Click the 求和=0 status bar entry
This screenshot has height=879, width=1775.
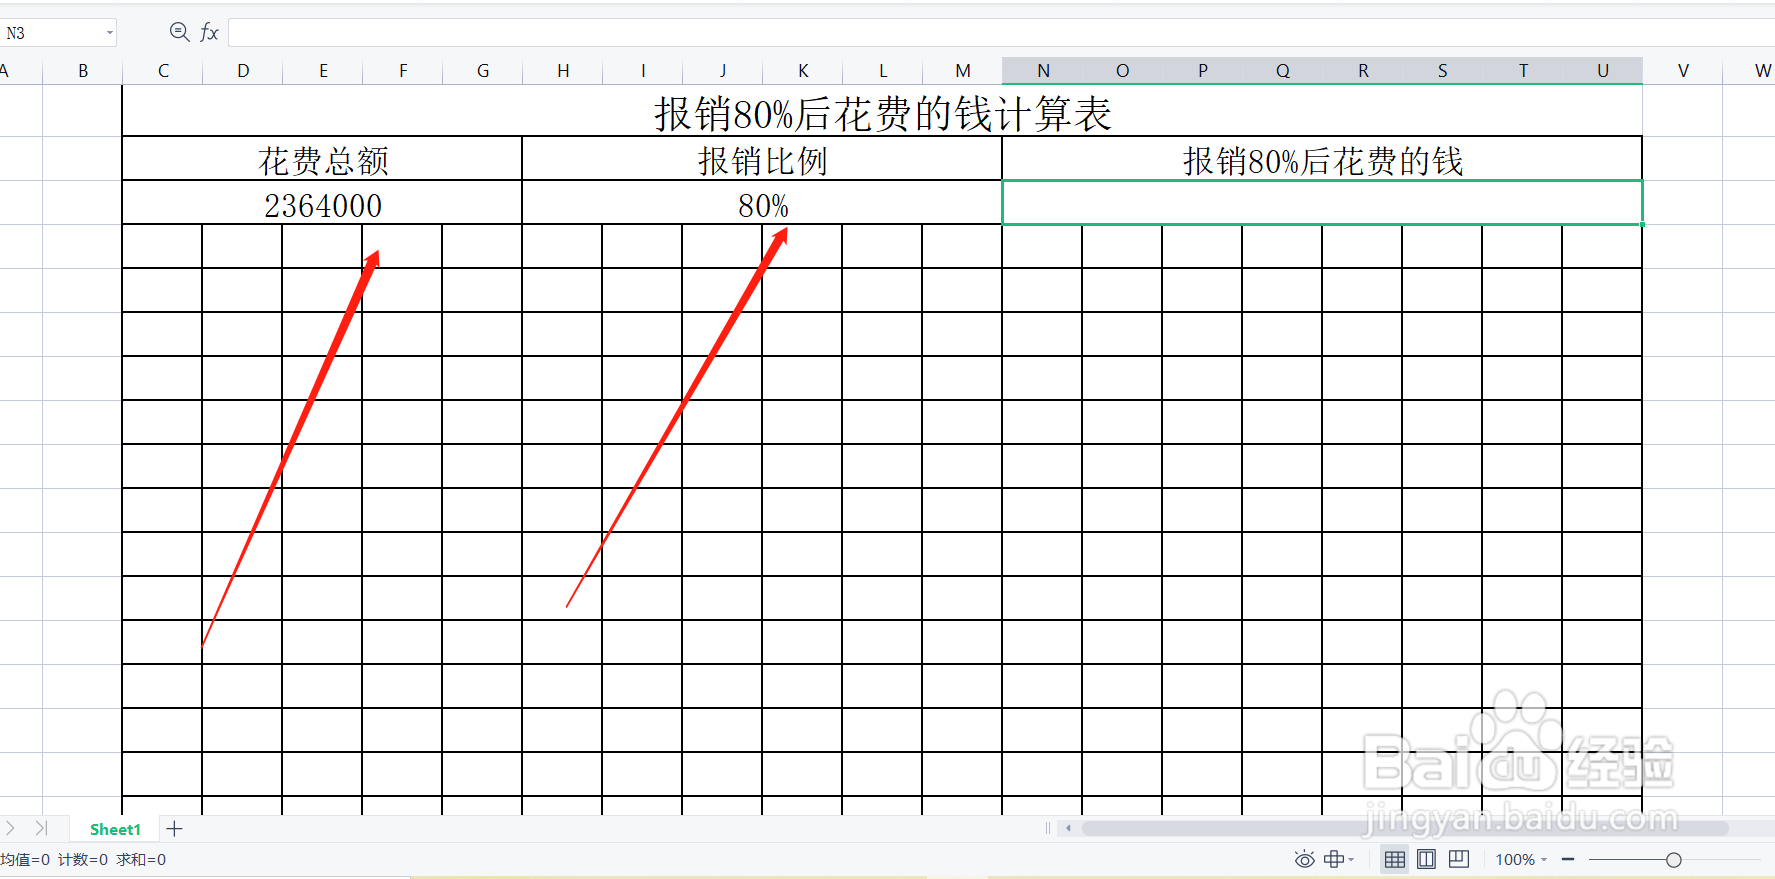click(141, 859)
